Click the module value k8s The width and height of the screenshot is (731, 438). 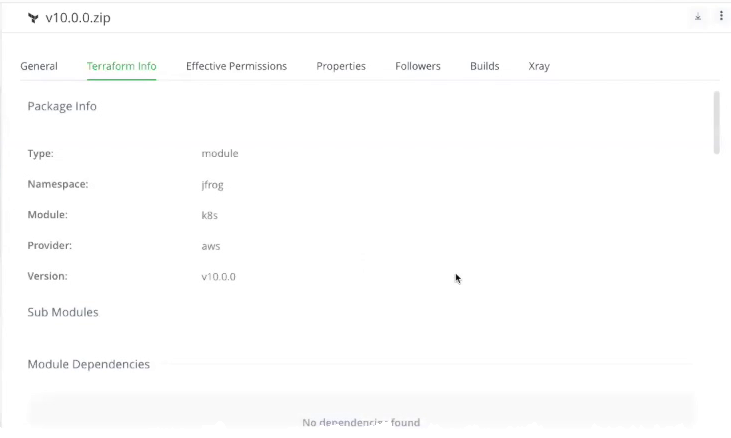click(x=209, y=215)
